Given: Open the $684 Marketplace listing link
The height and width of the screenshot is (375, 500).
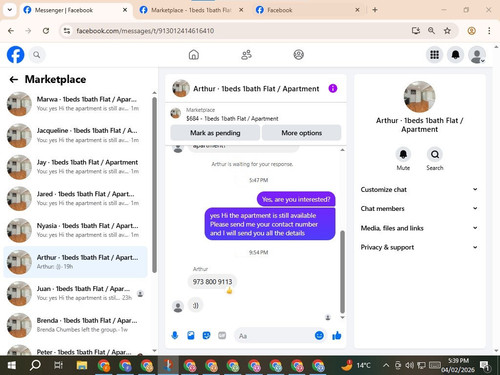Looking at the screenshot, I should click(232, 118).
